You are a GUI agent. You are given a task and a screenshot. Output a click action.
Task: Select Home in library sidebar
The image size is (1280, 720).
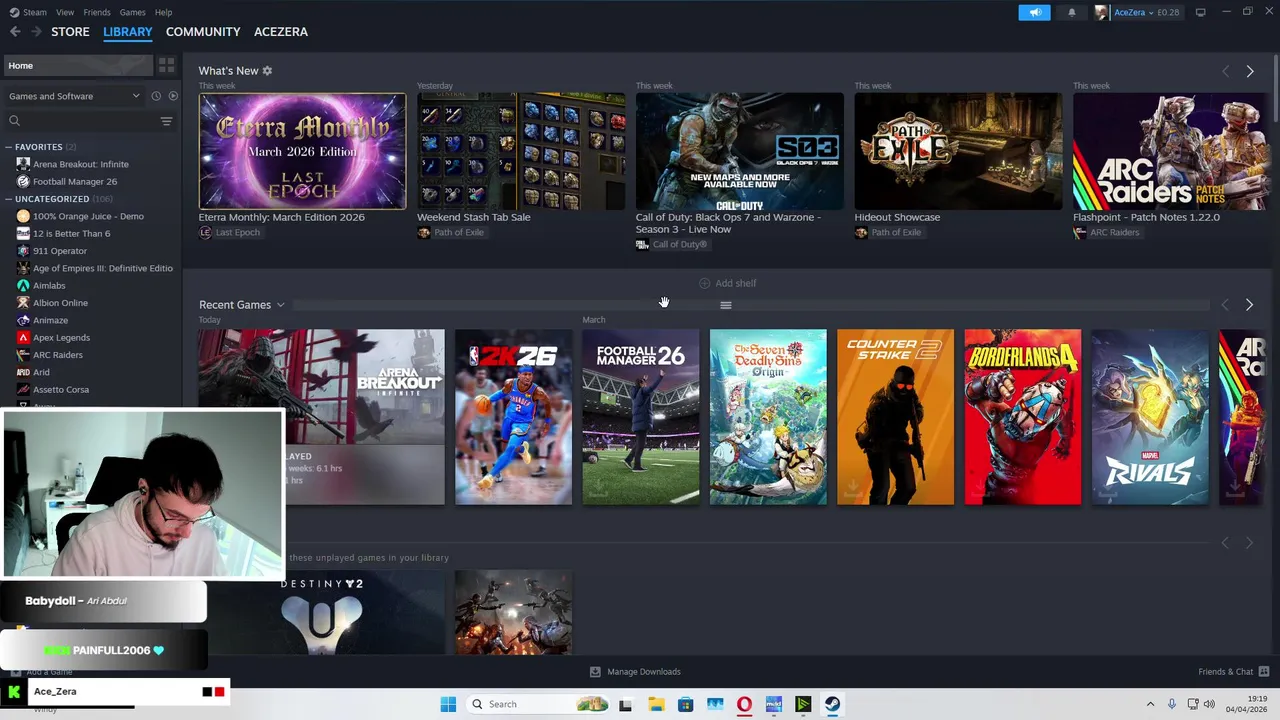point(78,66)
